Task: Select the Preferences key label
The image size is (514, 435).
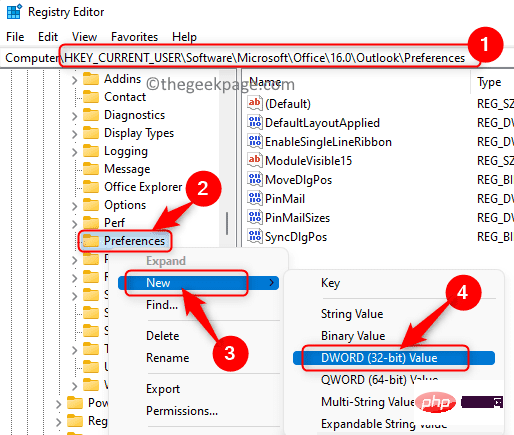Action: click(x=134, y=241)
